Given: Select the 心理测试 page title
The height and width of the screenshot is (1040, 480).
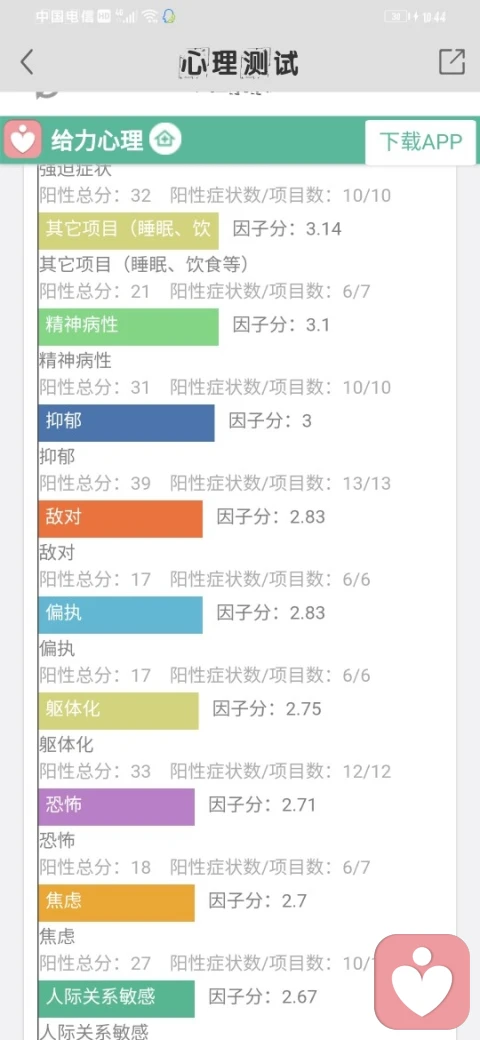Looking at the screenshot, I should click(239, 63).
